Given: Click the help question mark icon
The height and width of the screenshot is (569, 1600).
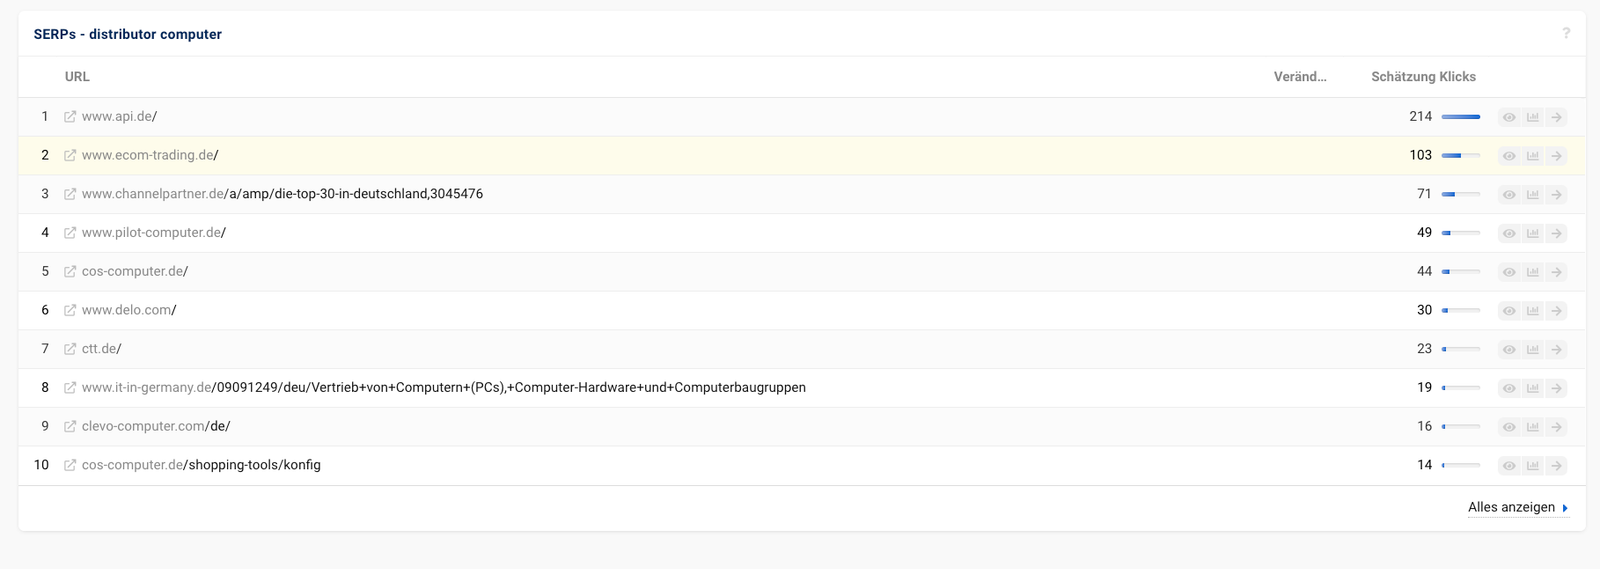Looking at the screenshot, I should [x=1566, y=33].
